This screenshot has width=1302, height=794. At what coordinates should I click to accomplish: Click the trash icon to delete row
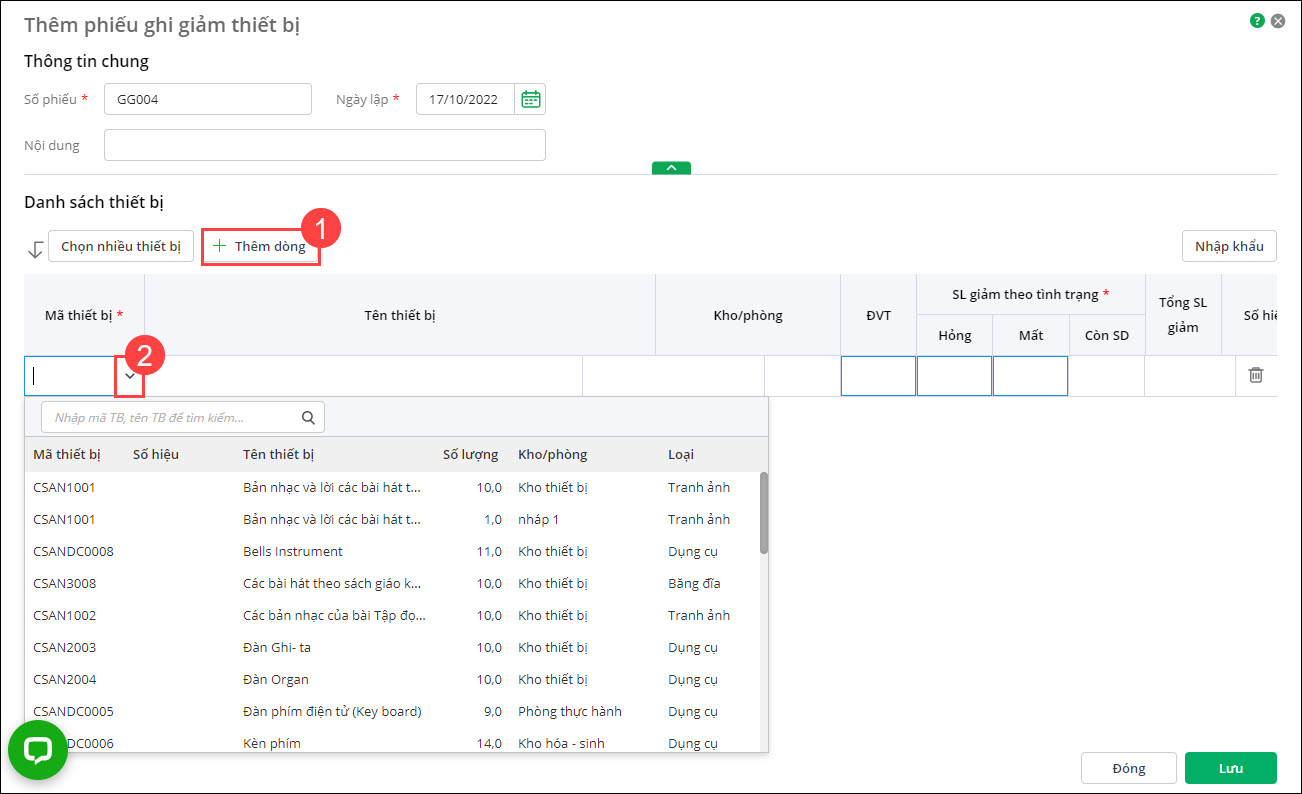tap(1256, 375)
